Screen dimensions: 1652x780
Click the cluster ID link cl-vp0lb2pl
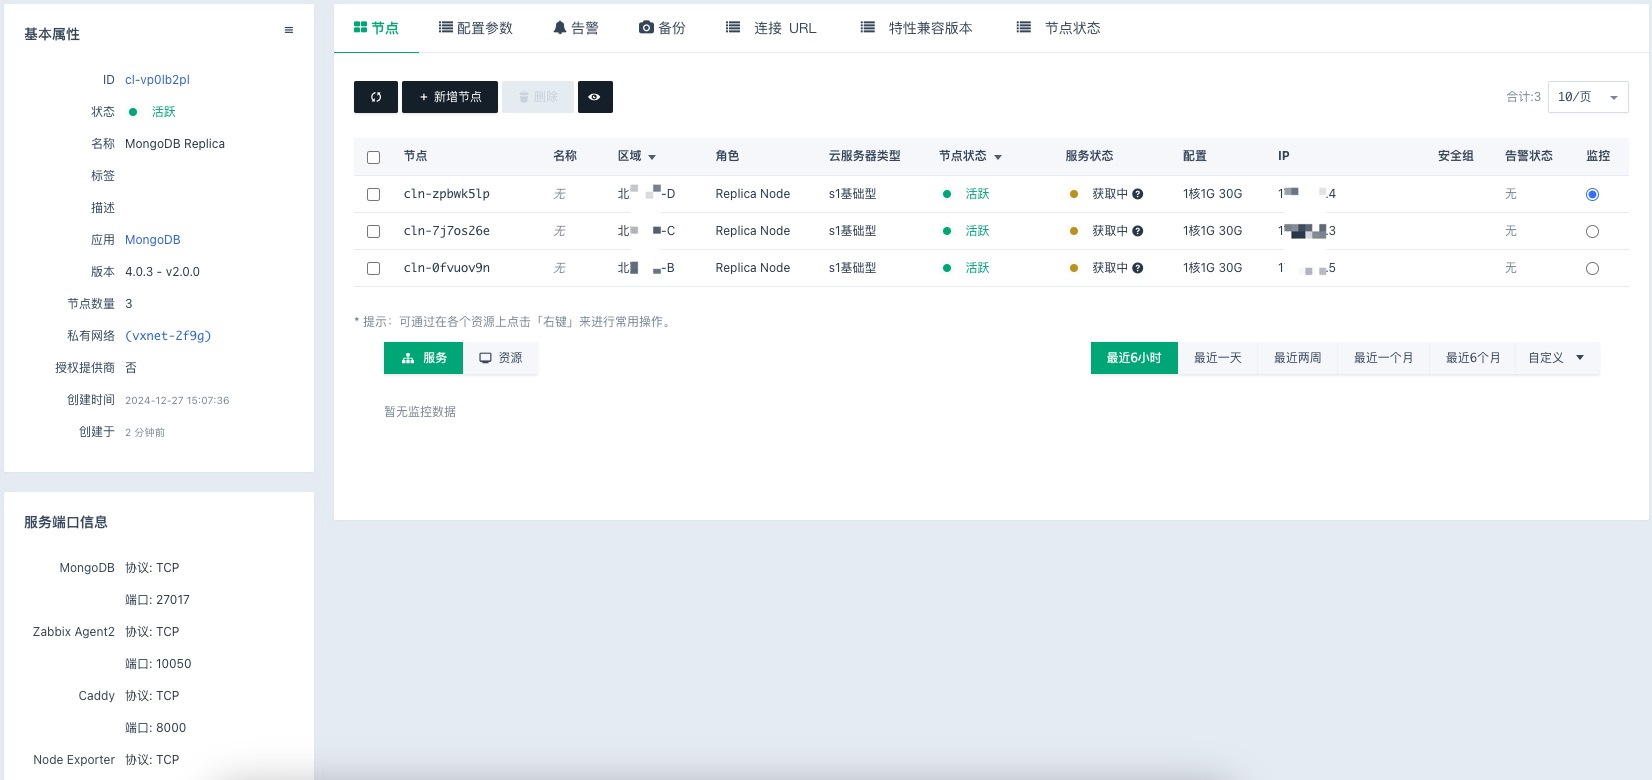click(x=157, y=80)
